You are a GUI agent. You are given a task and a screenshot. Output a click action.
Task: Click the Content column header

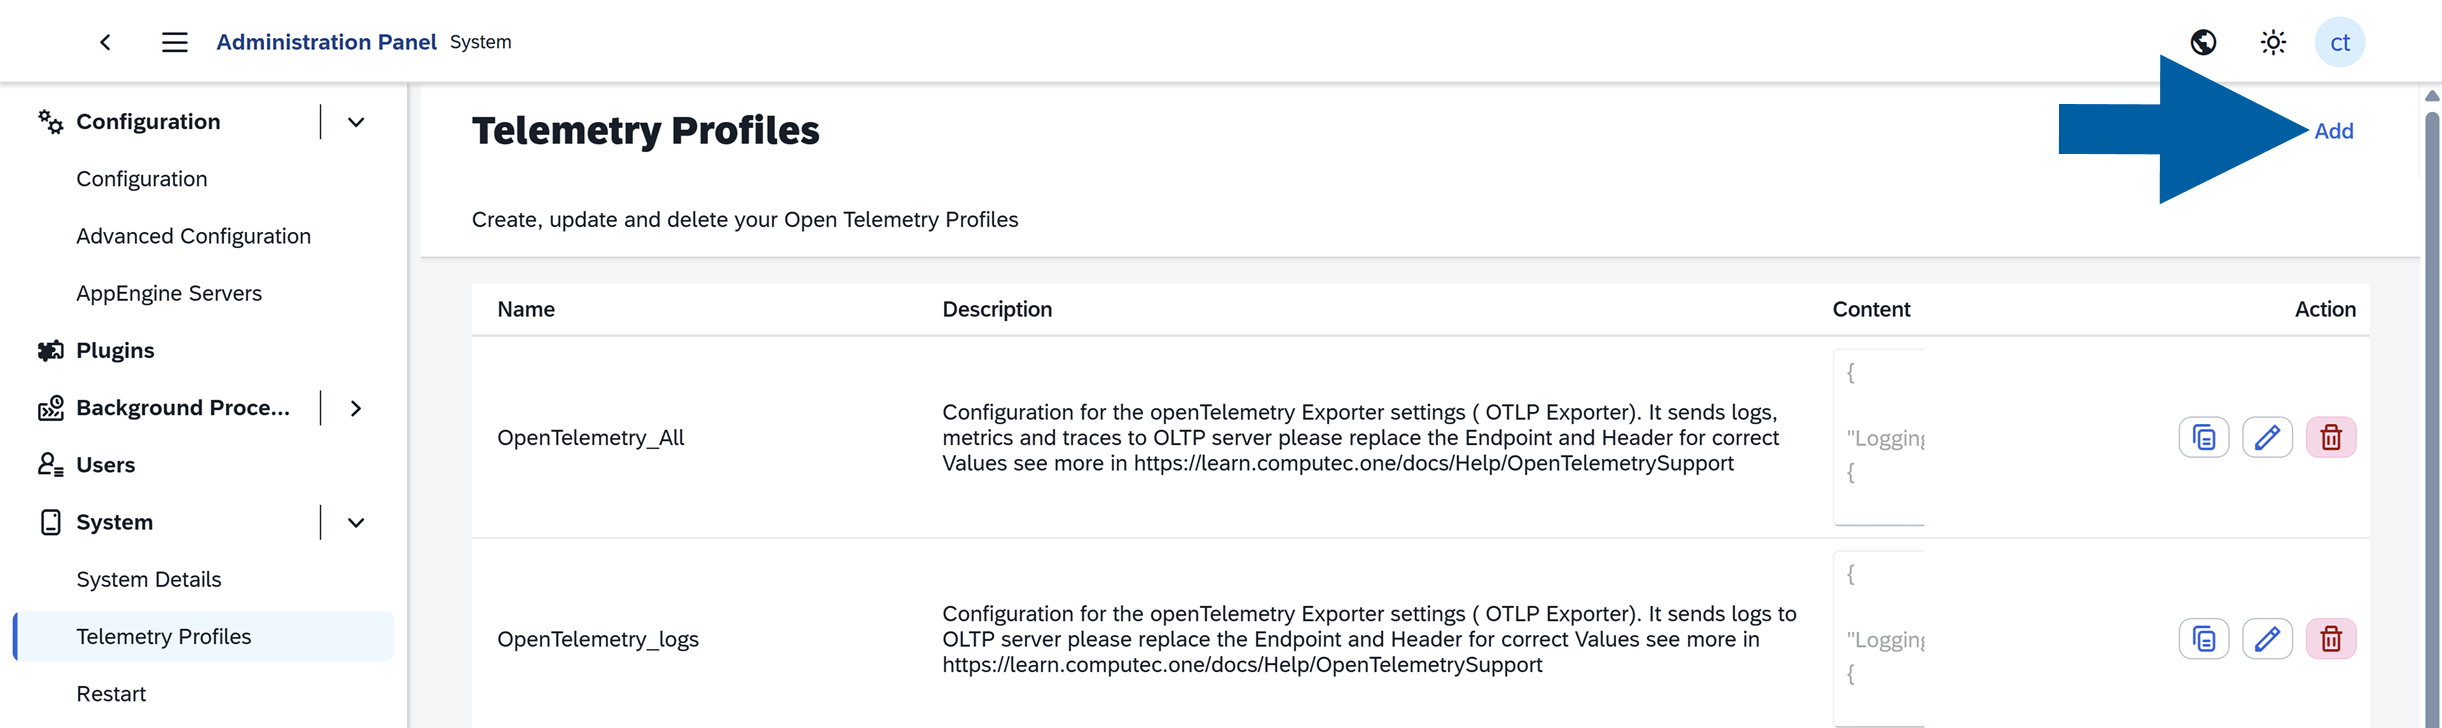1871,309
